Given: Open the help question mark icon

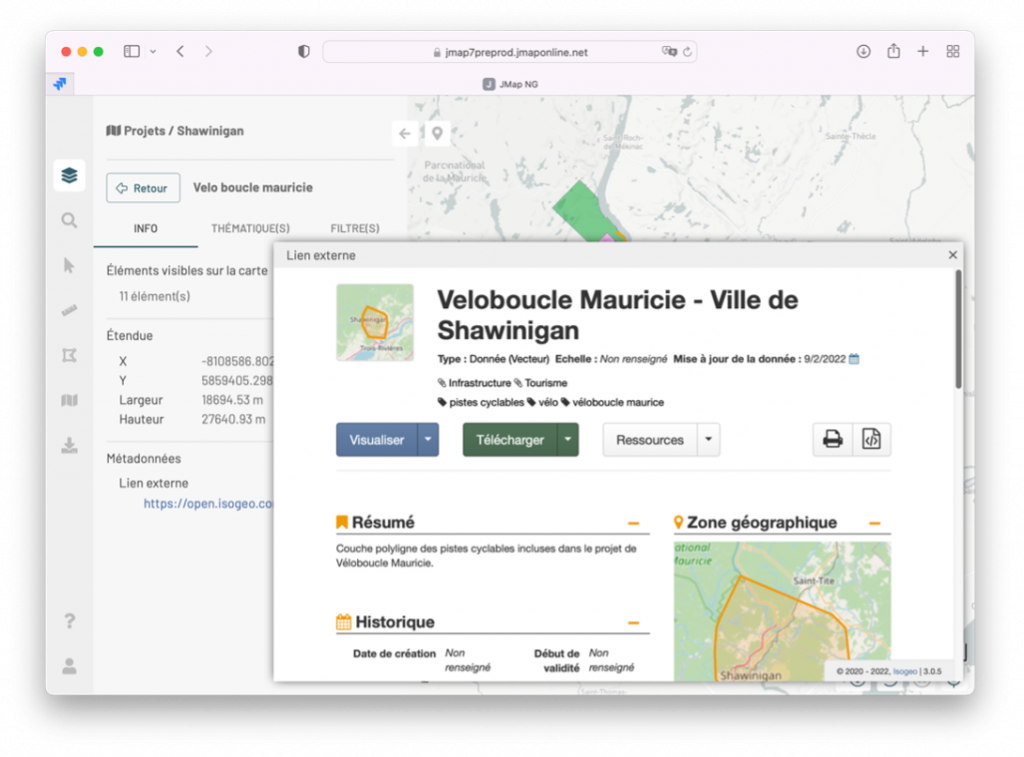Looking at the screenshot, I should click(69, 620).
